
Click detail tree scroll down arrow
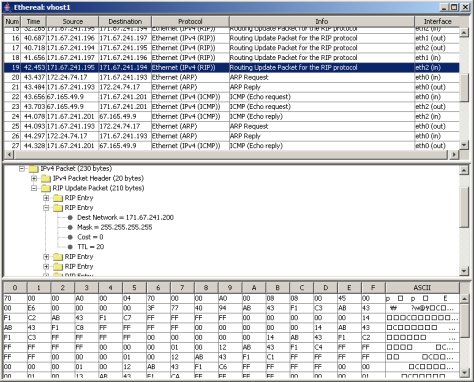point(464,271)
